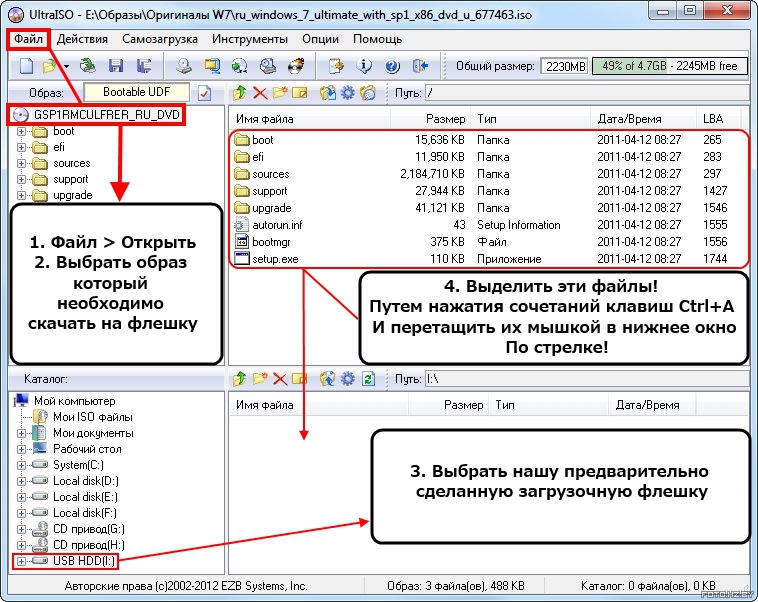Click New Folder icon in Каталог toolbar

coord(260,379)
